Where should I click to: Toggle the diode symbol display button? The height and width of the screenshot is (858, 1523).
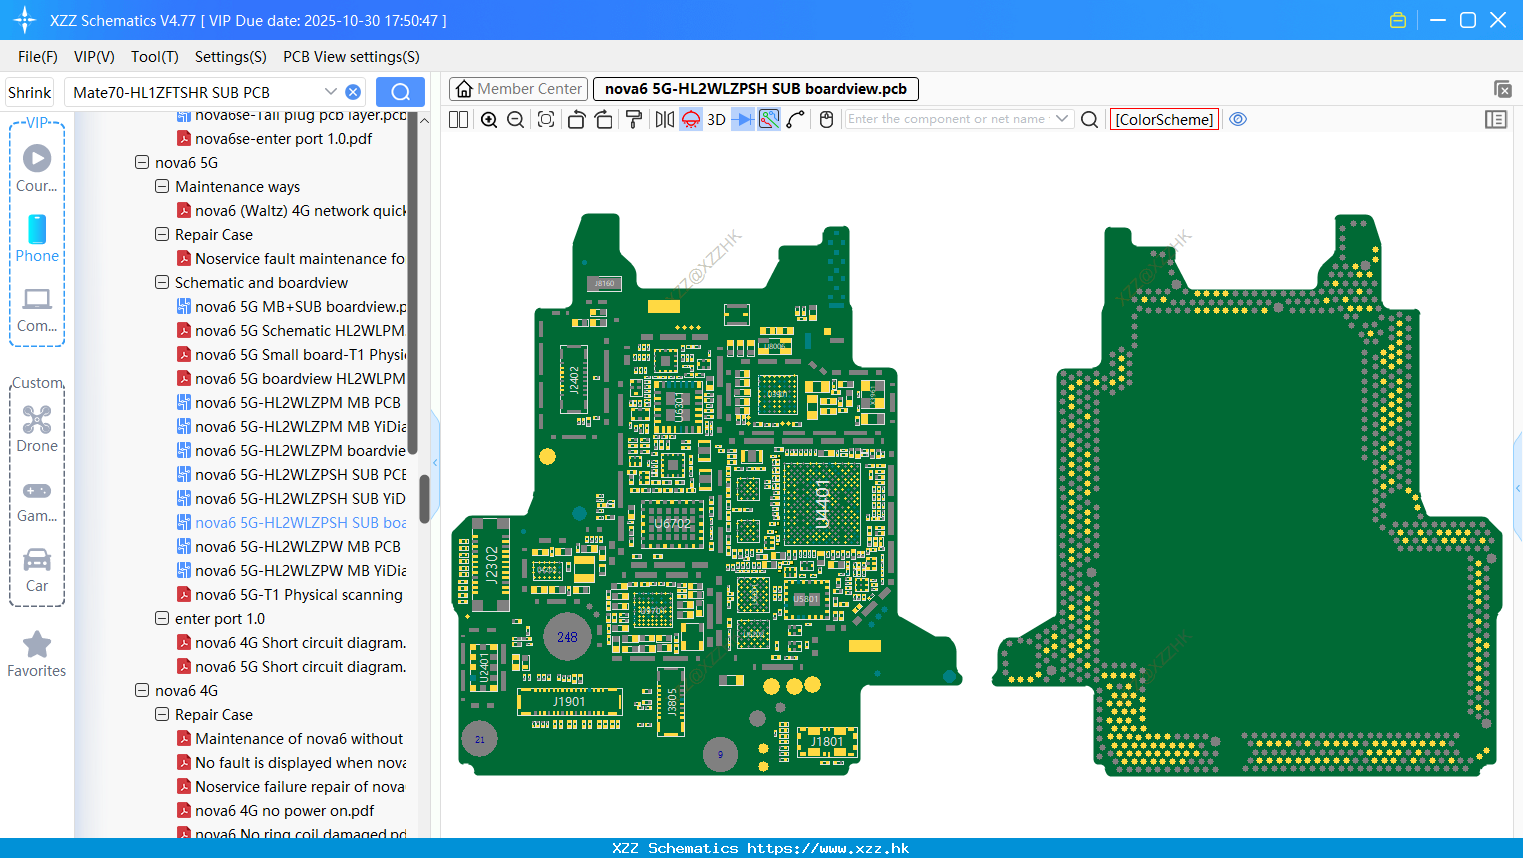point(742,120)
